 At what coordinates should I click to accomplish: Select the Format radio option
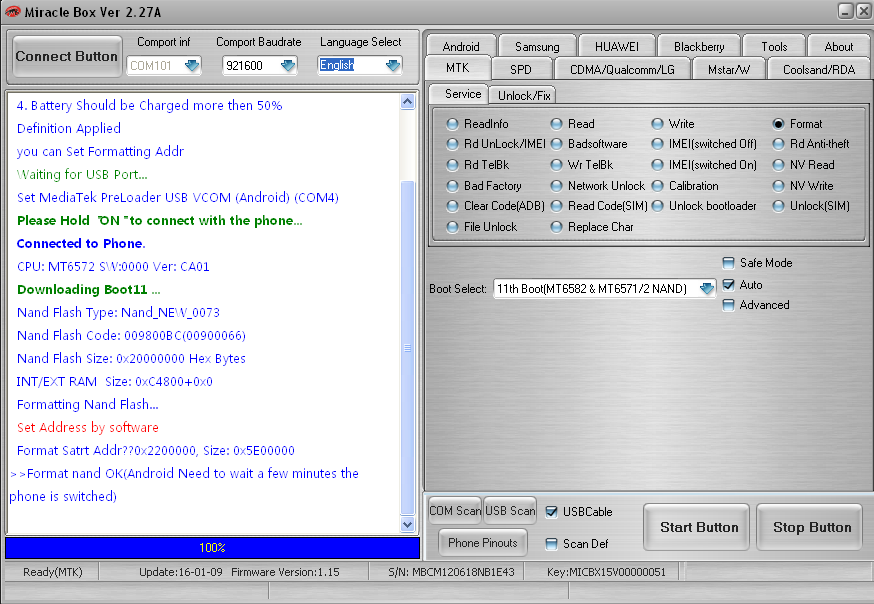pos(798,124)
